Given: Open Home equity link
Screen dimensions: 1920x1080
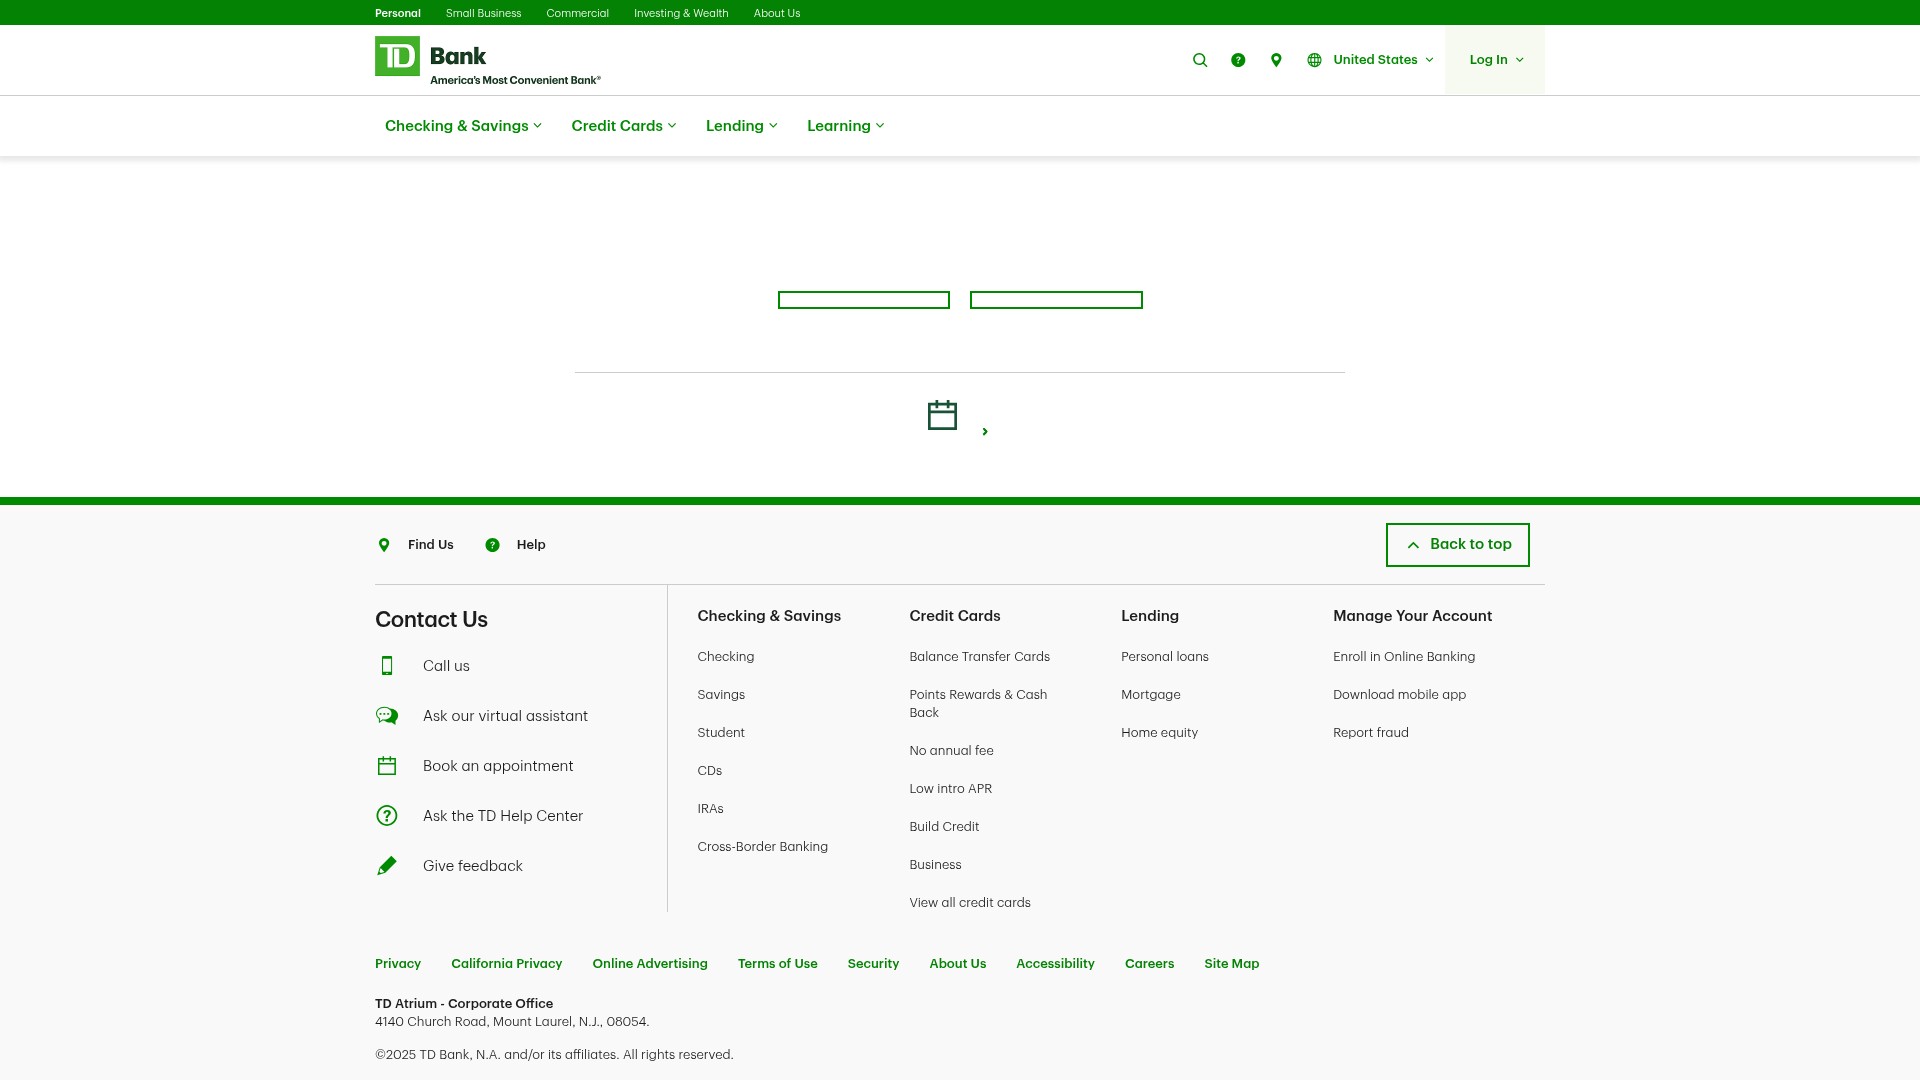Looking at the screenshot, I should (1160, 733).
